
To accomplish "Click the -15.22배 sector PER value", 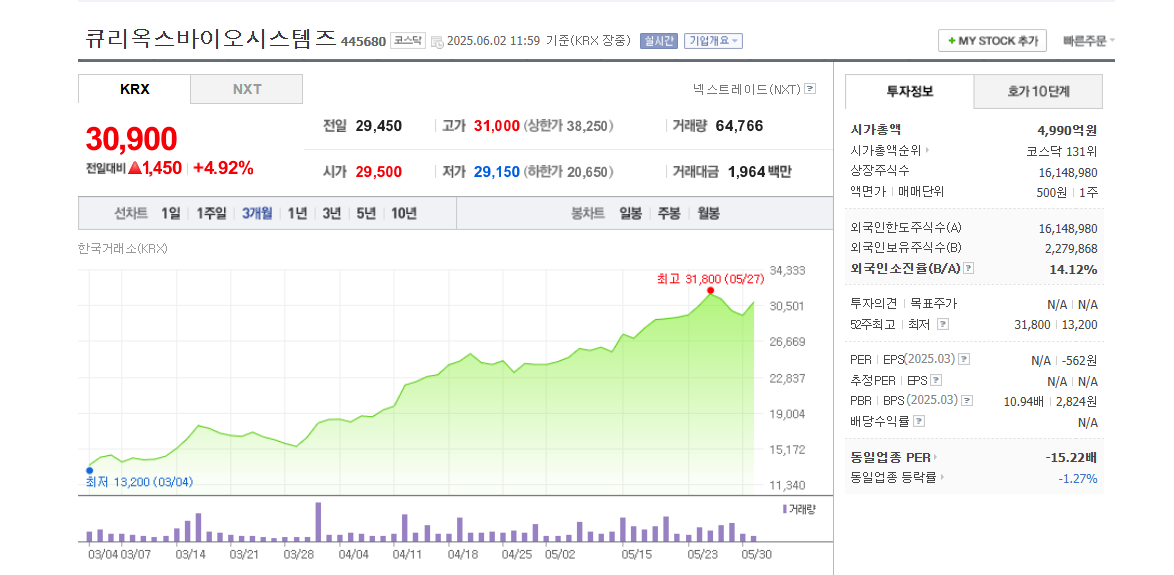I will (x=1071, y=457).
